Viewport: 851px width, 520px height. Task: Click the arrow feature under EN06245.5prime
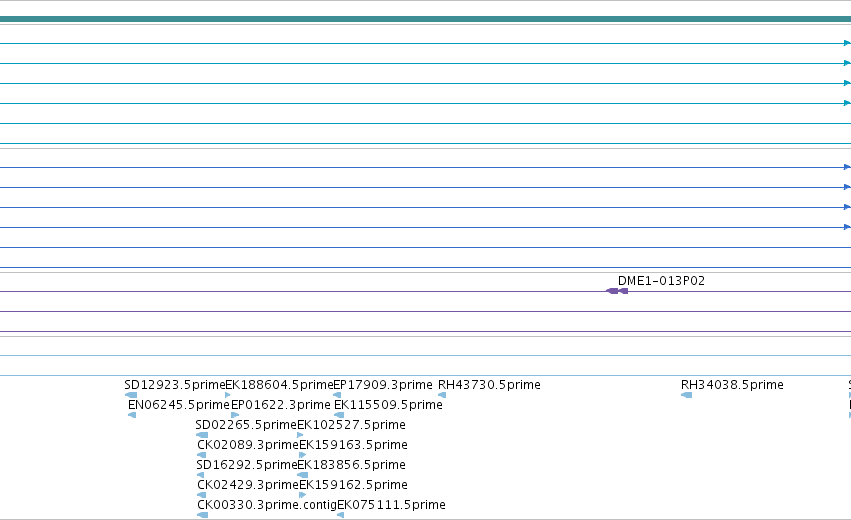tap(132, 415)
